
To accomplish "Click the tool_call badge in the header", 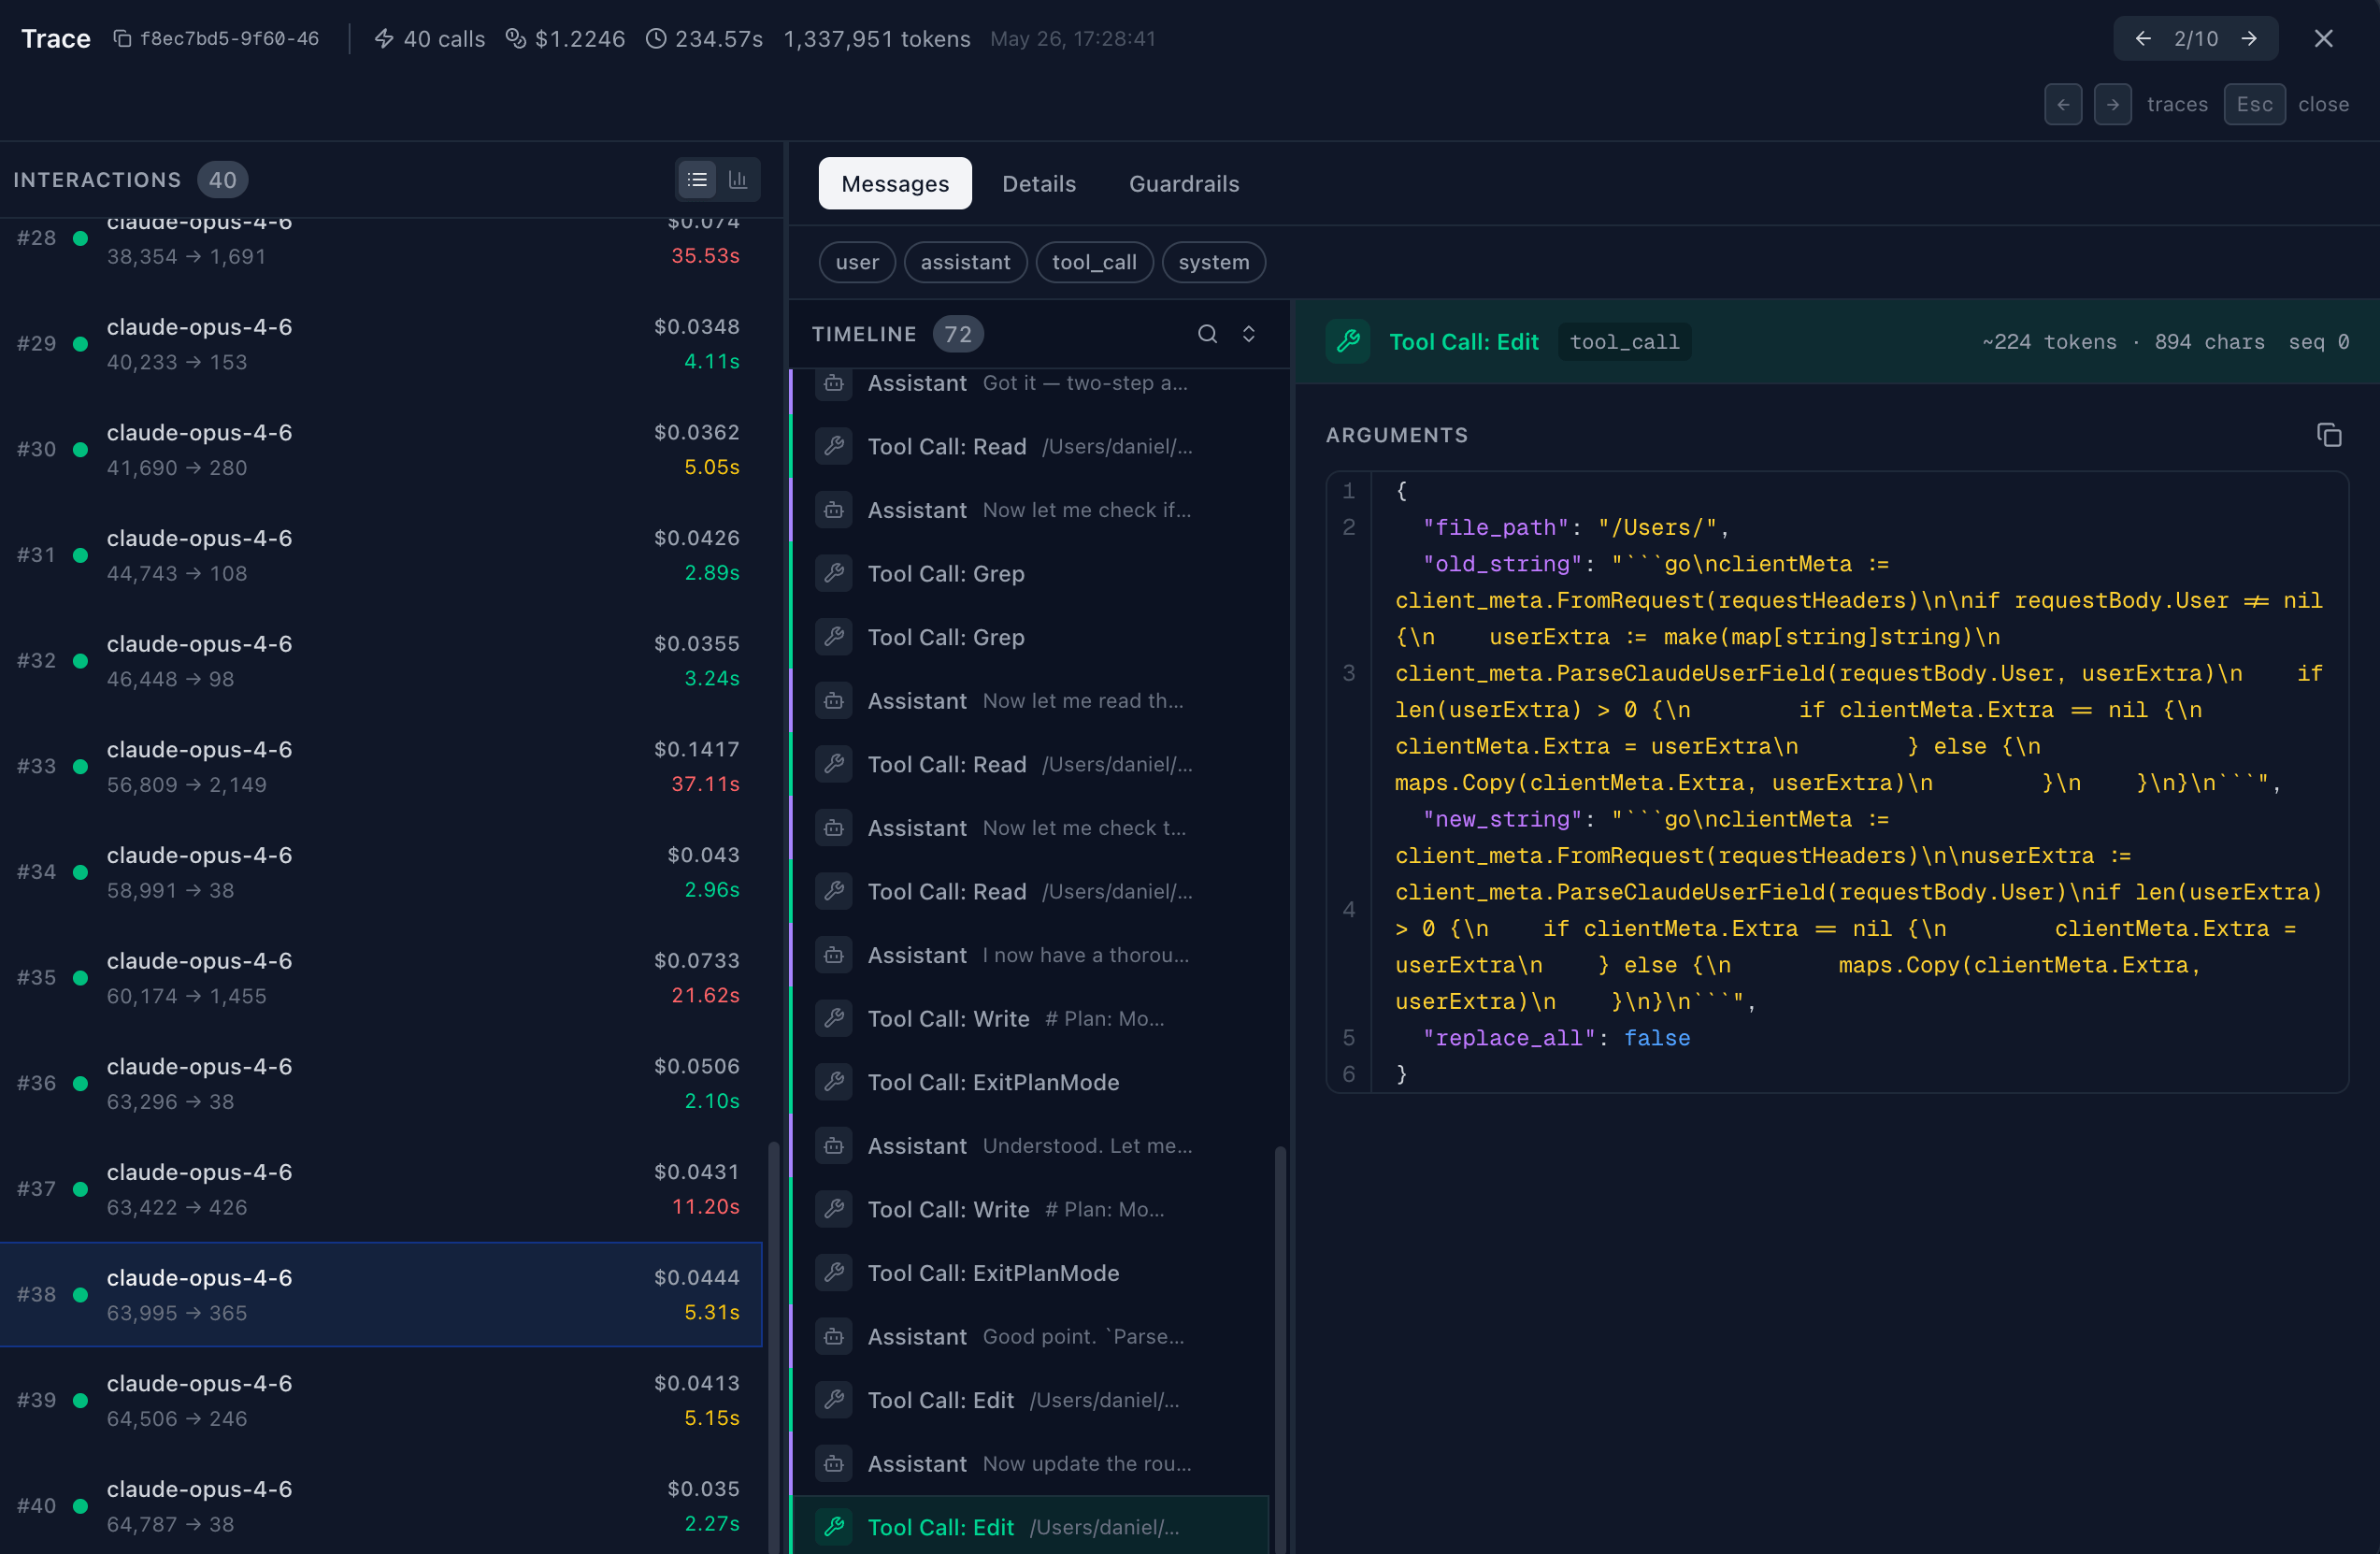I will point(1624,342).
